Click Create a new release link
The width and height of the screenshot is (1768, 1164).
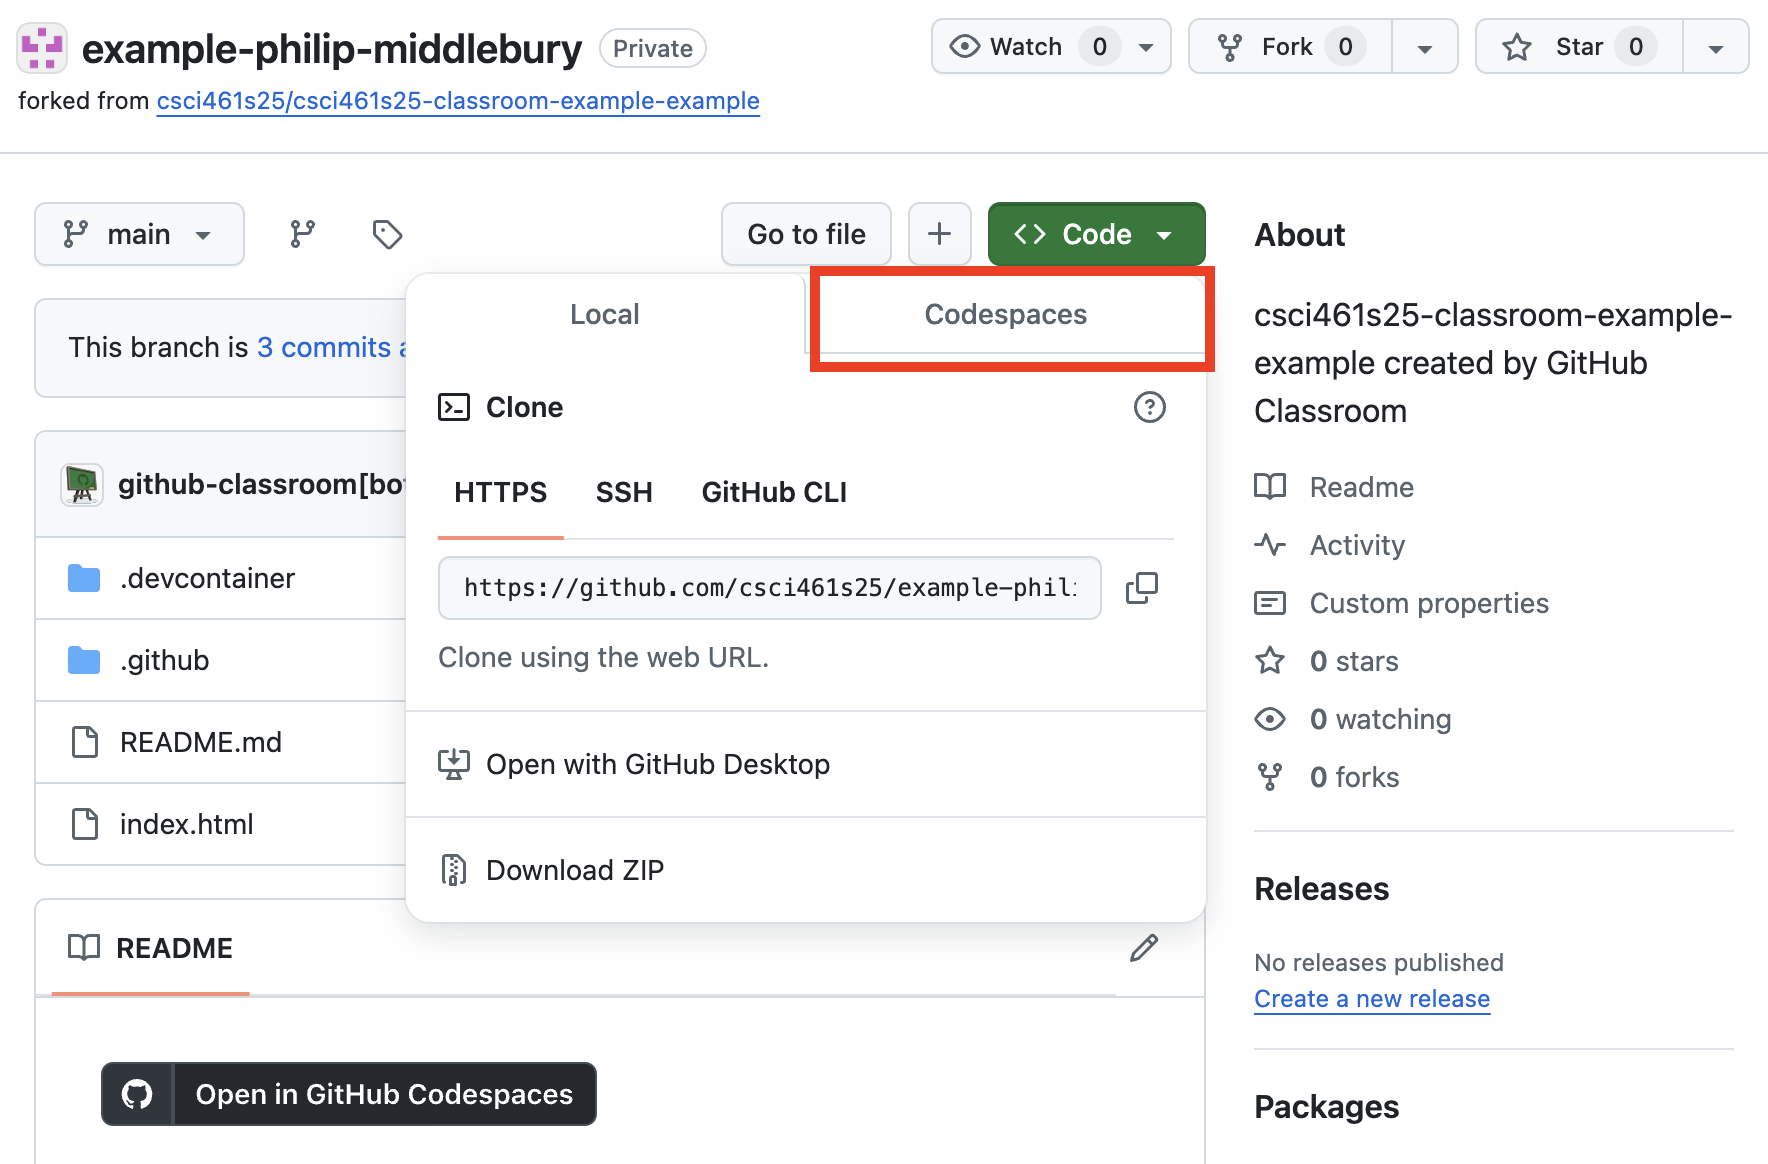[1372, 999]
